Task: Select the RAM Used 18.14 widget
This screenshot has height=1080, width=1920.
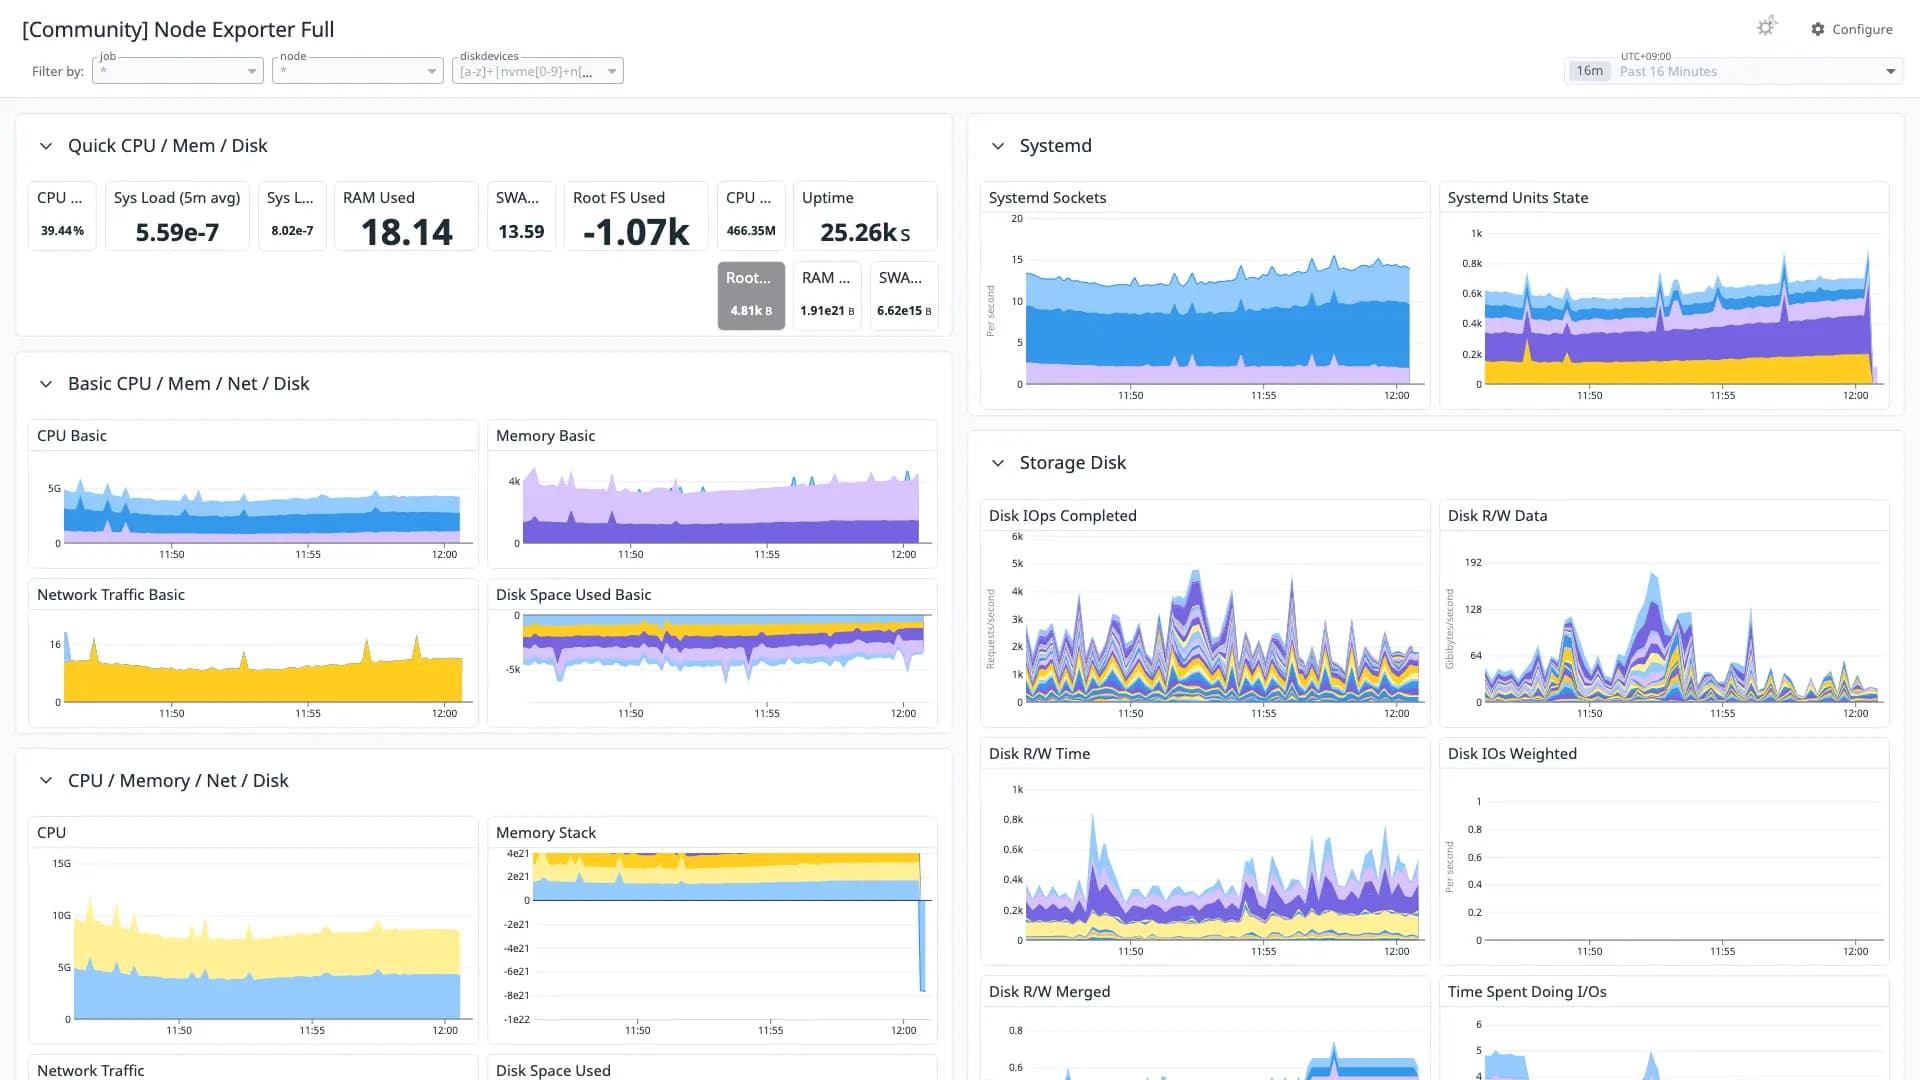Action: pyautogui.click(x=406, y=216)
